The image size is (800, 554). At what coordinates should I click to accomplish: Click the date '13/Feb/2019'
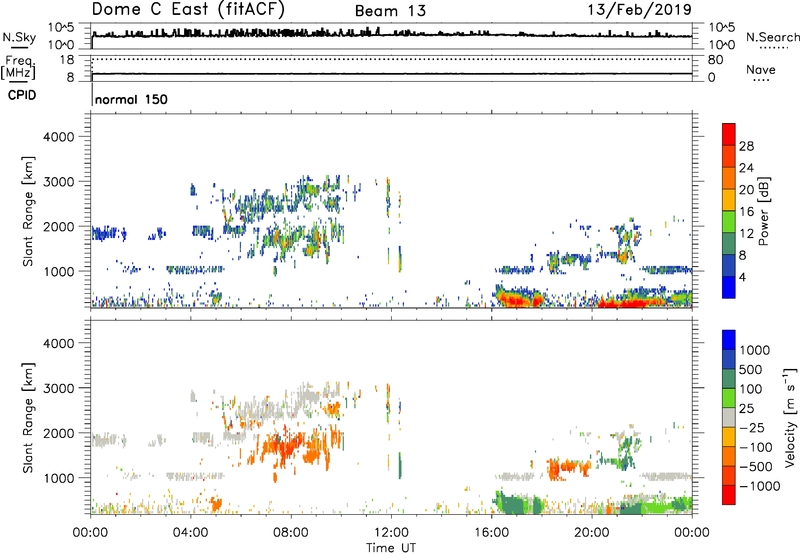pos(639,10)
